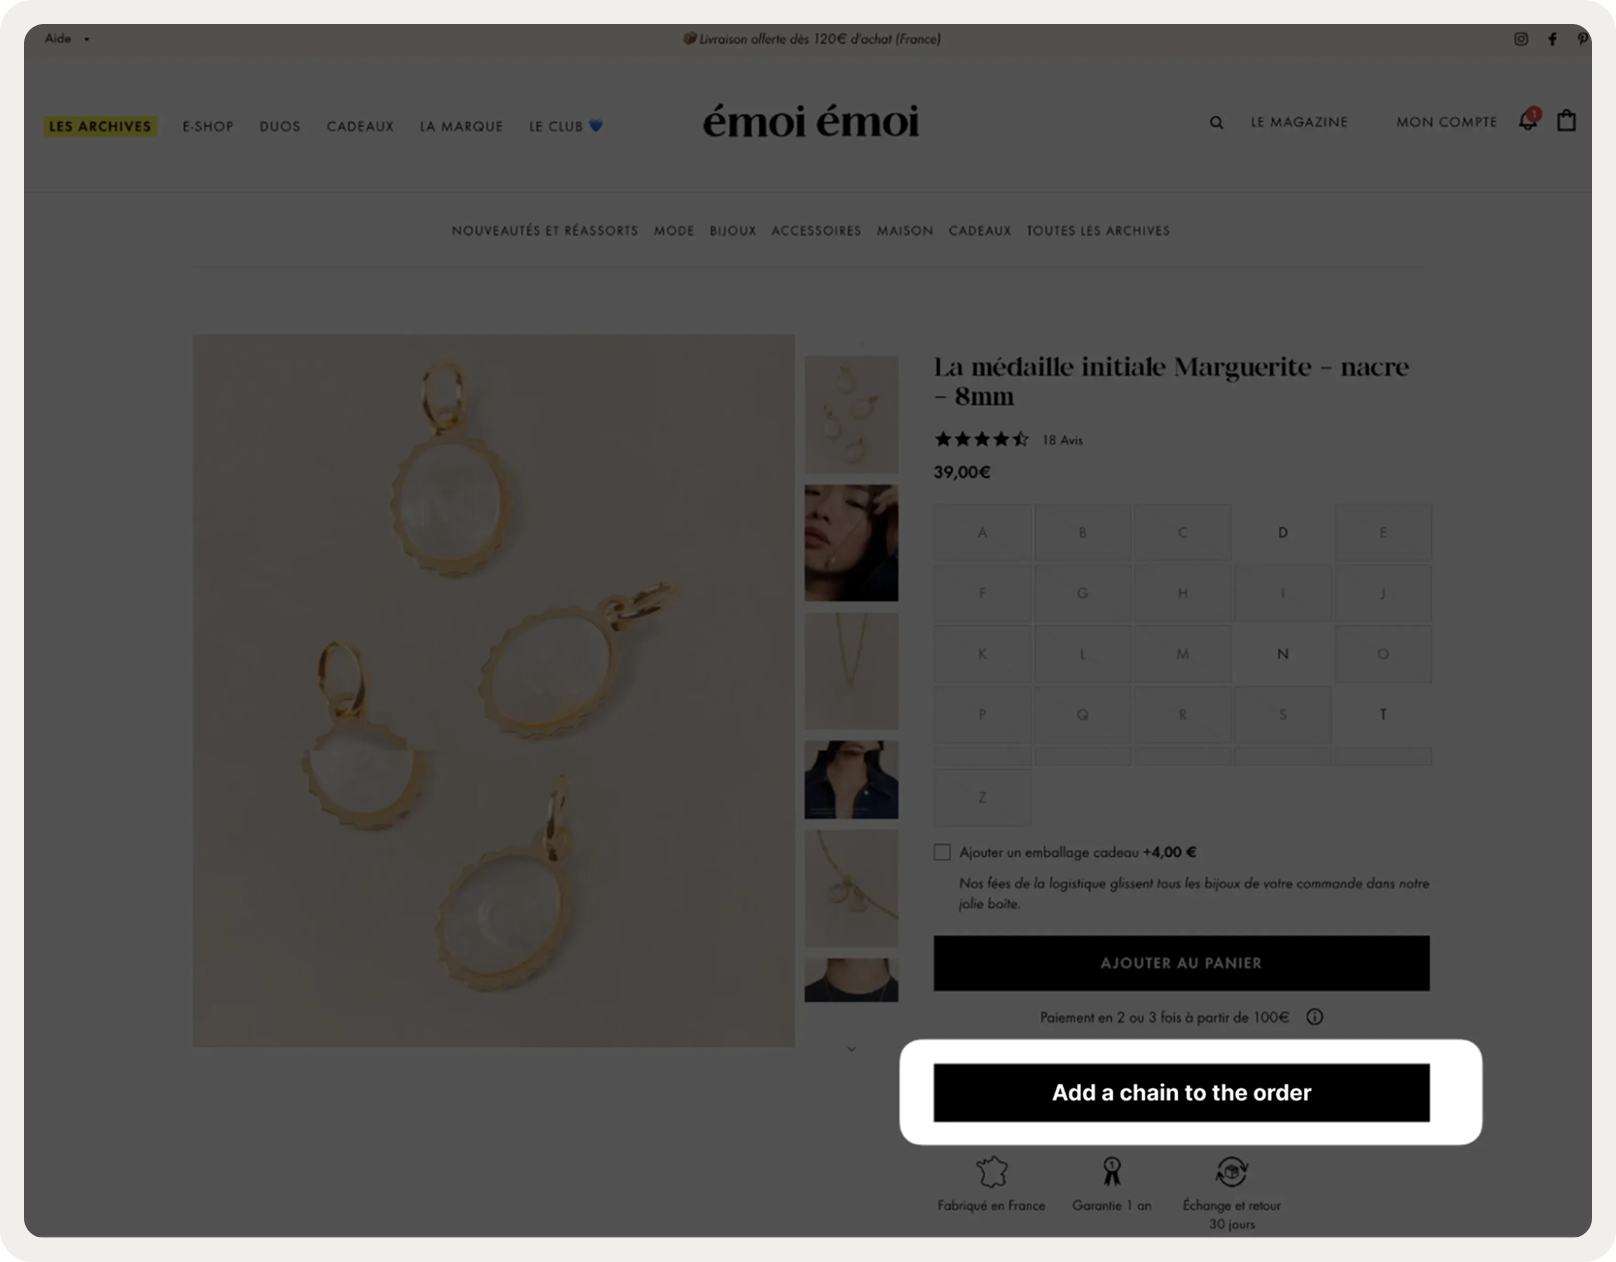
Task: Click the Échange et retour icon
Action: pyautogui.click(x=1231, y=1171)
